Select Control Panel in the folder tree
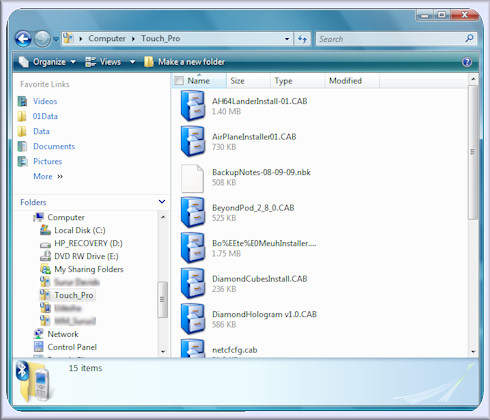Screen dimensions: 490x420 [72, 347]
